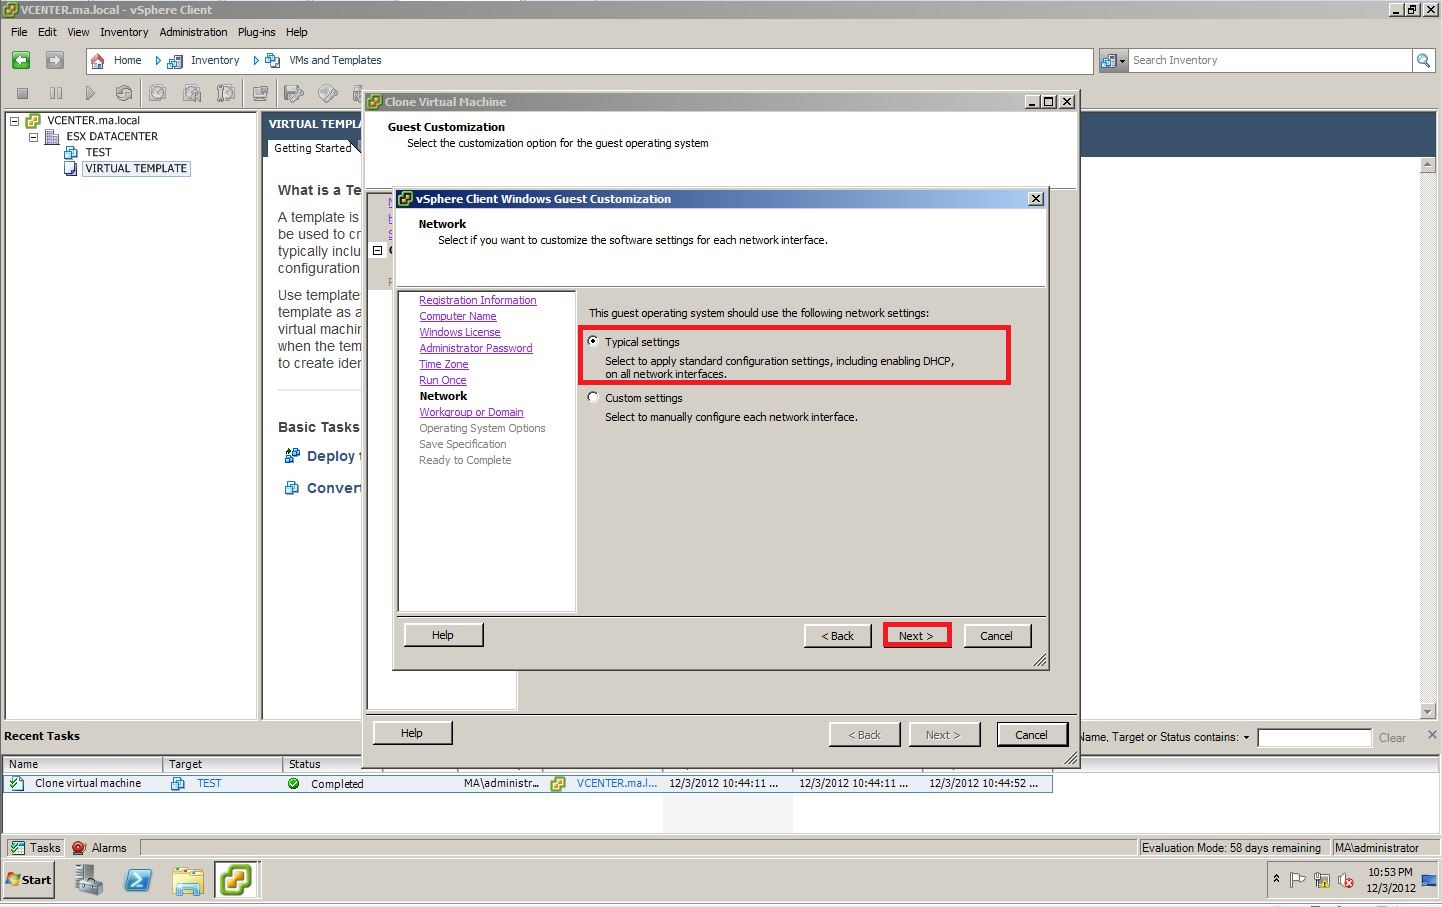Screen dimensions: 1442x907
Task: Collapse the ESX DATACENTER tree node
Action: click(x=33, y=137)
